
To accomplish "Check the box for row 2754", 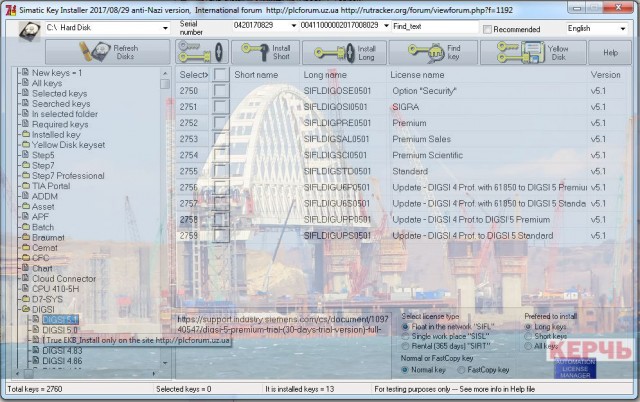I will click(221, 155).
